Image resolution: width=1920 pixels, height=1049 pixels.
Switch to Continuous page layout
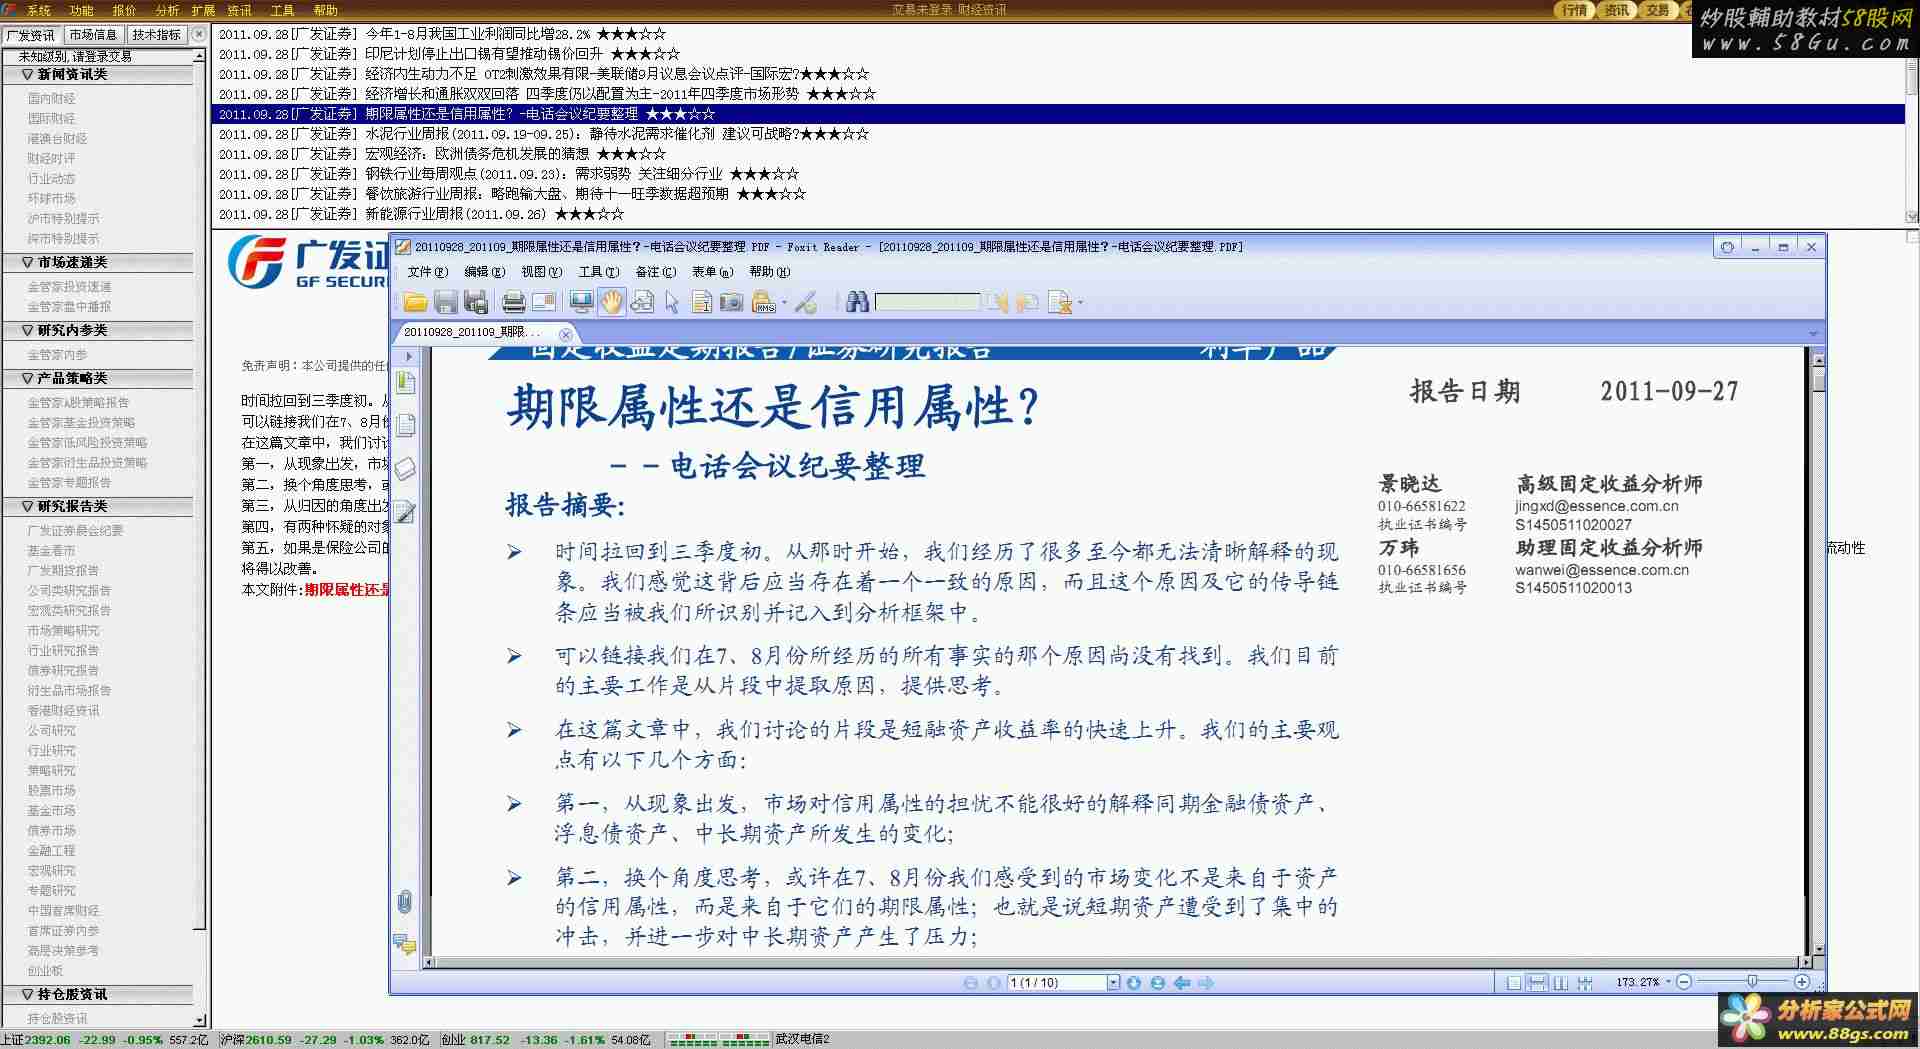click(1538, 983)
